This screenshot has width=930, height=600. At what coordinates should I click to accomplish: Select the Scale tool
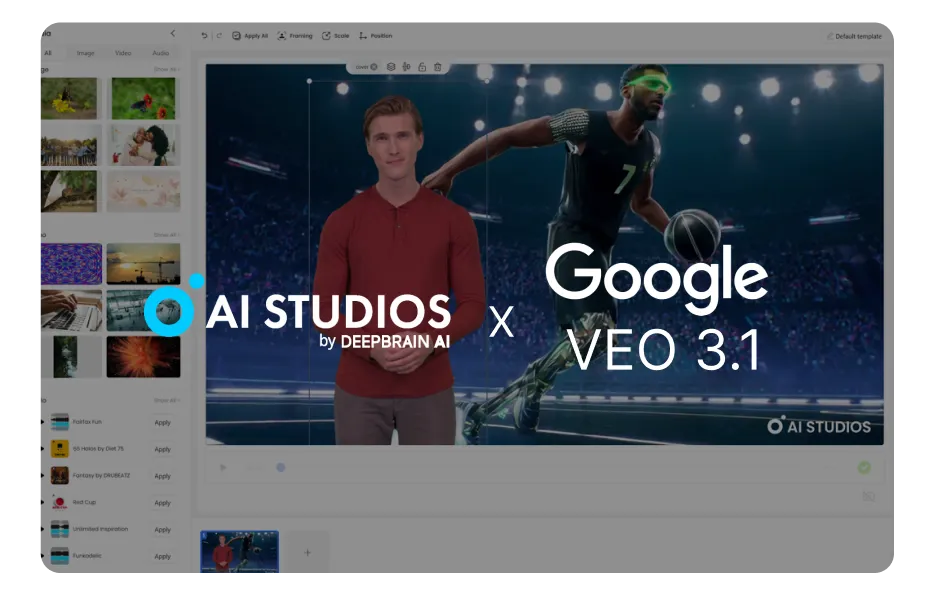pyautogui.click(x=336, y=36)
